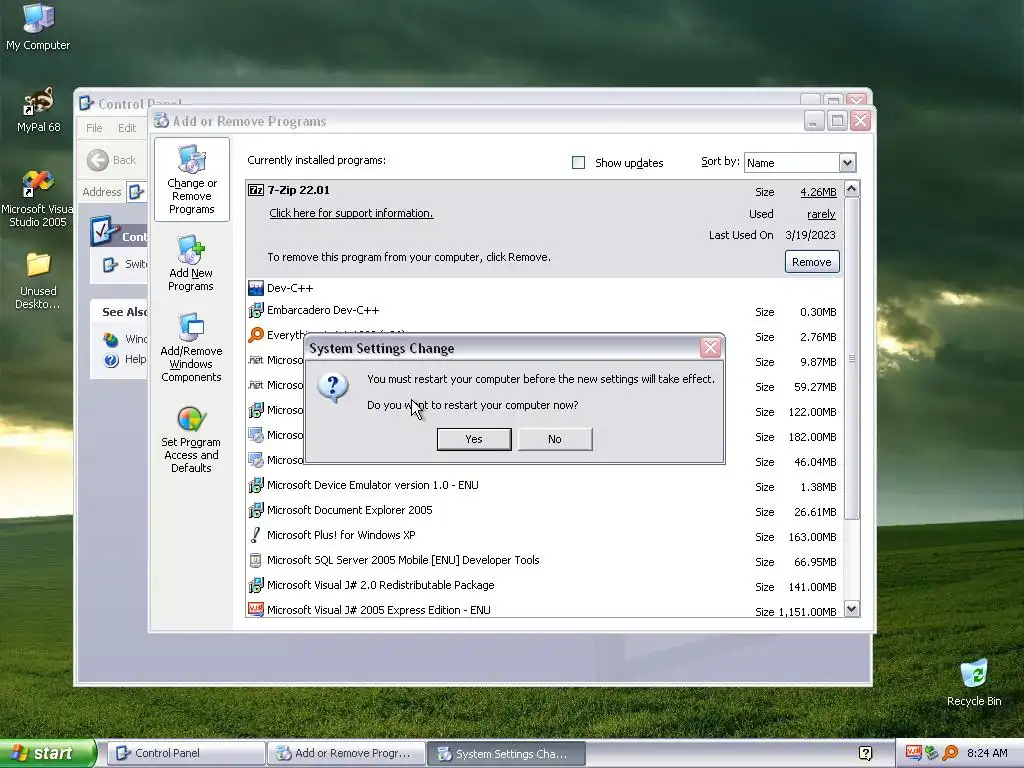Select Microsoft Document Explorer 2005 entry
This screenshot has width=1024, height=768.
(349, 510)
